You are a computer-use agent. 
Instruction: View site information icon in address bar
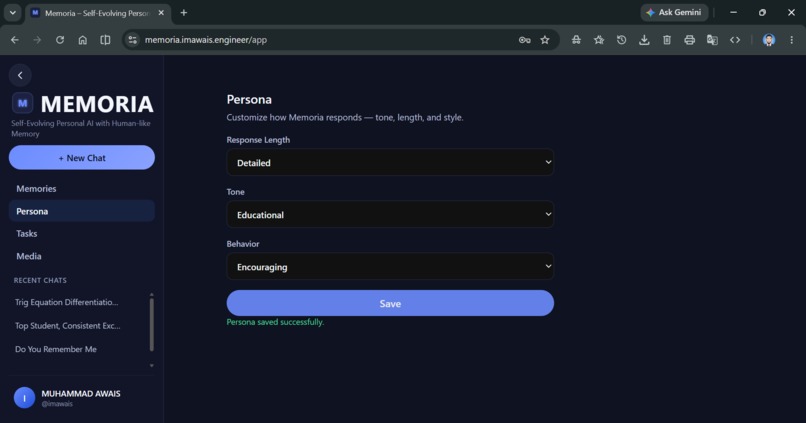pyautogui.click(x=133, y=40)
